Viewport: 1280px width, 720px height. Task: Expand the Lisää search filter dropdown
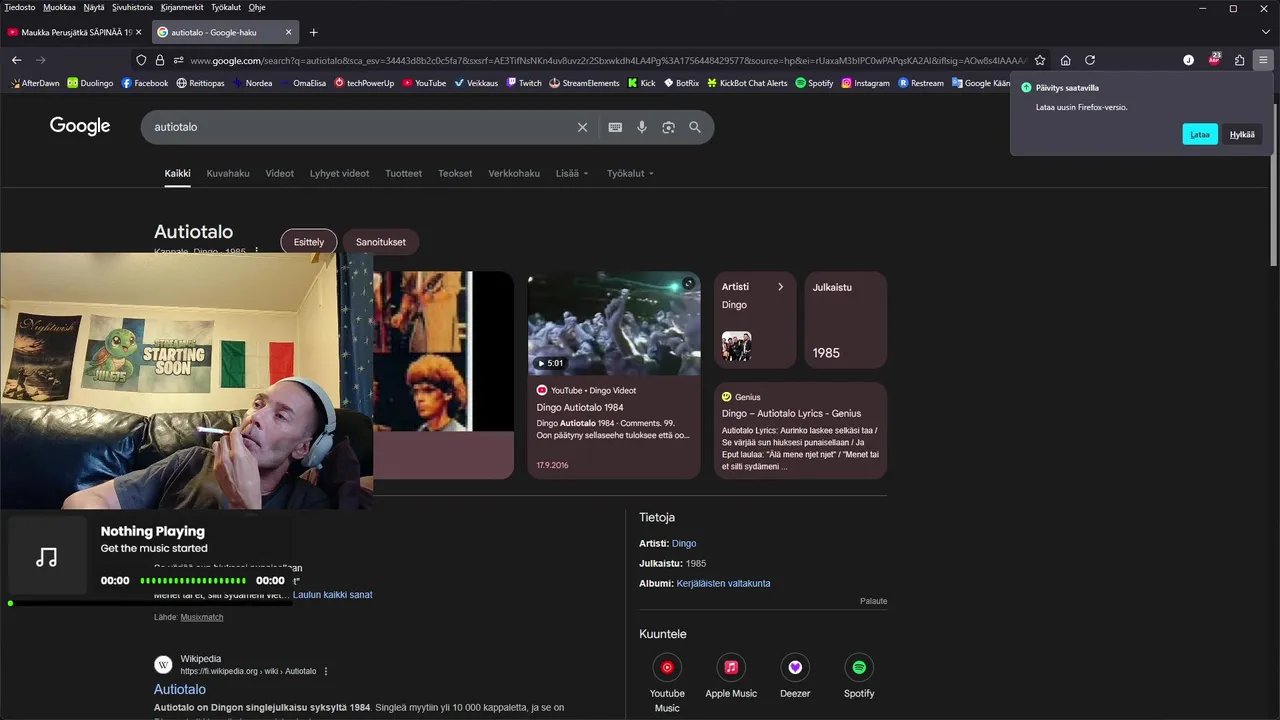(572, 173)
